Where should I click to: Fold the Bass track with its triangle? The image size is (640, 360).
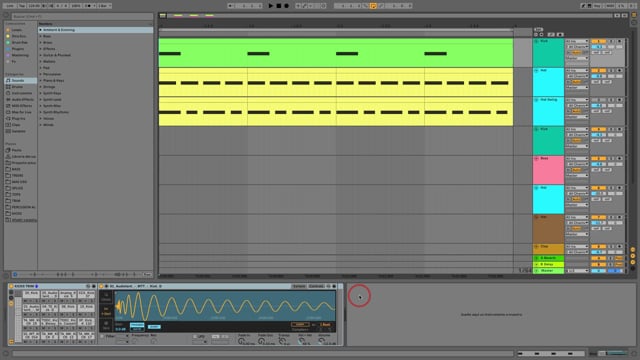pyautogui.click(x=536, y=159)
